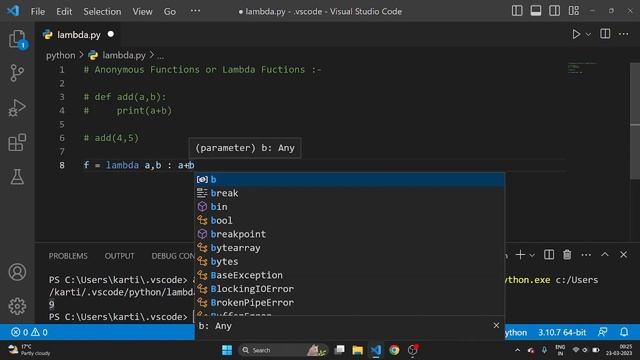Click the editor minimap
The image size is (640, 360).
click(582, 69)
